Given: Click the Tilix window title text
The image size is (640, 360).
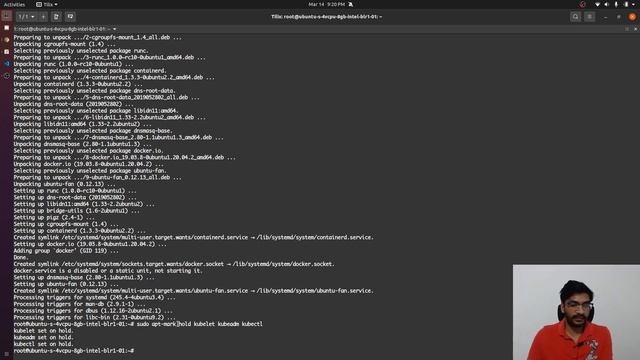Looking at the screenshot, I should [x=327, y=17].
